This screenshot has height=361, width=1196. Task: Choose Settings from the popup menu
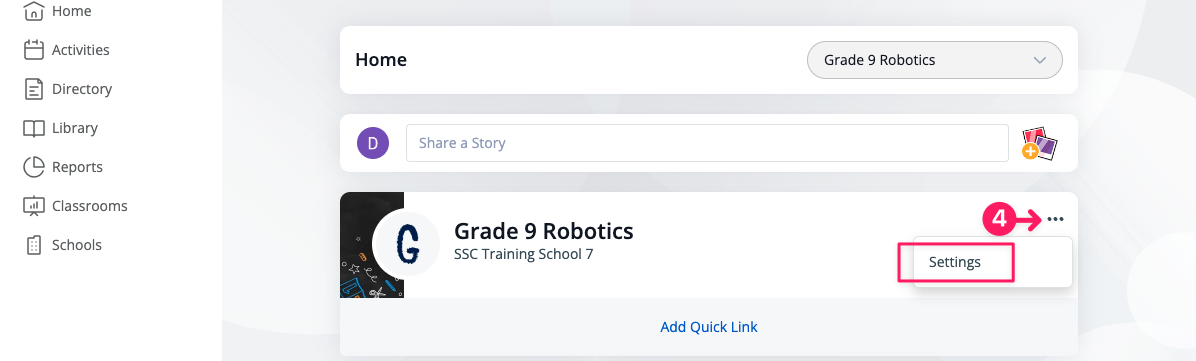tap(955, 262)
